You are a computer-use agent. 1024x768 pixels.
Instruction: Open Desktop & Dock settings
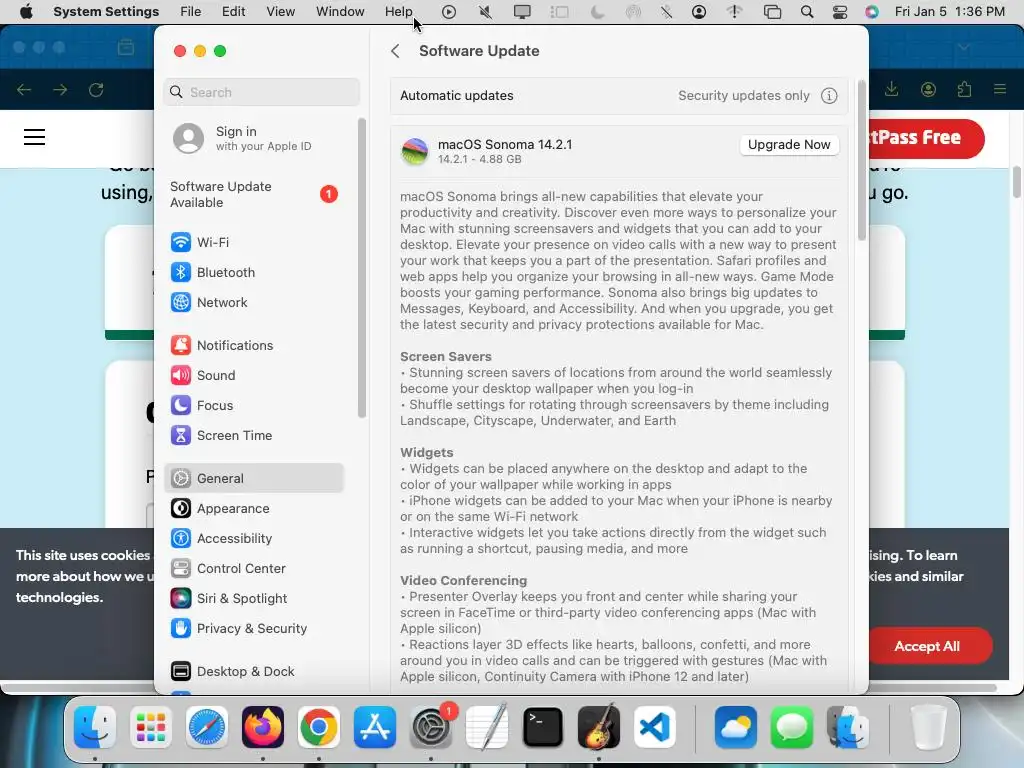pos(253,671)
